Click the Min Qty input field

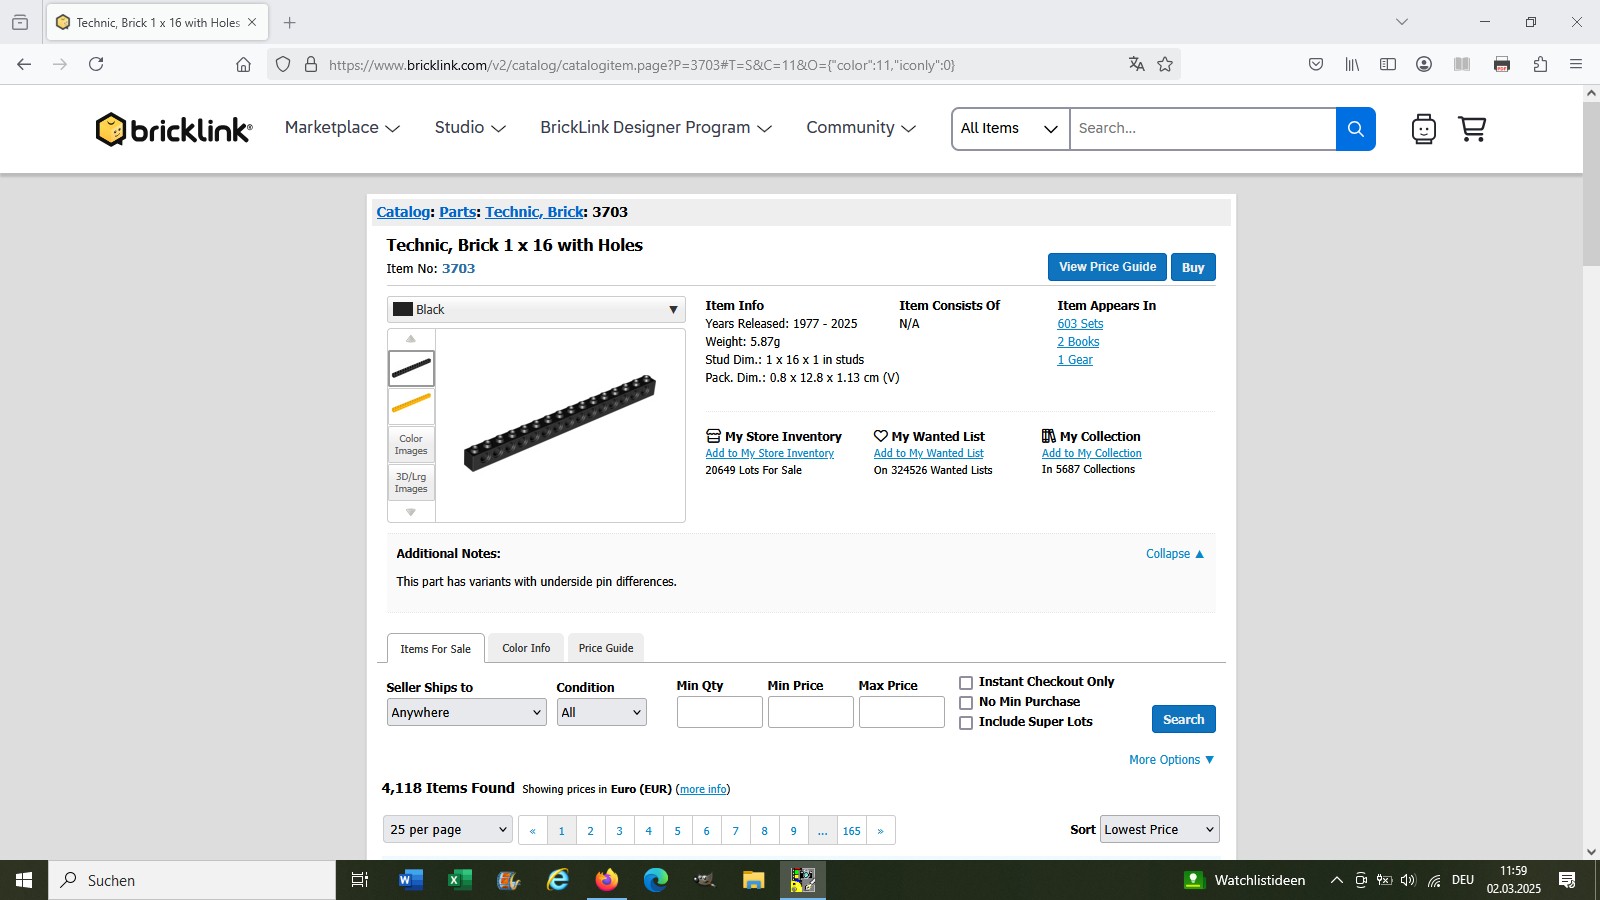(x=719, y=712)
